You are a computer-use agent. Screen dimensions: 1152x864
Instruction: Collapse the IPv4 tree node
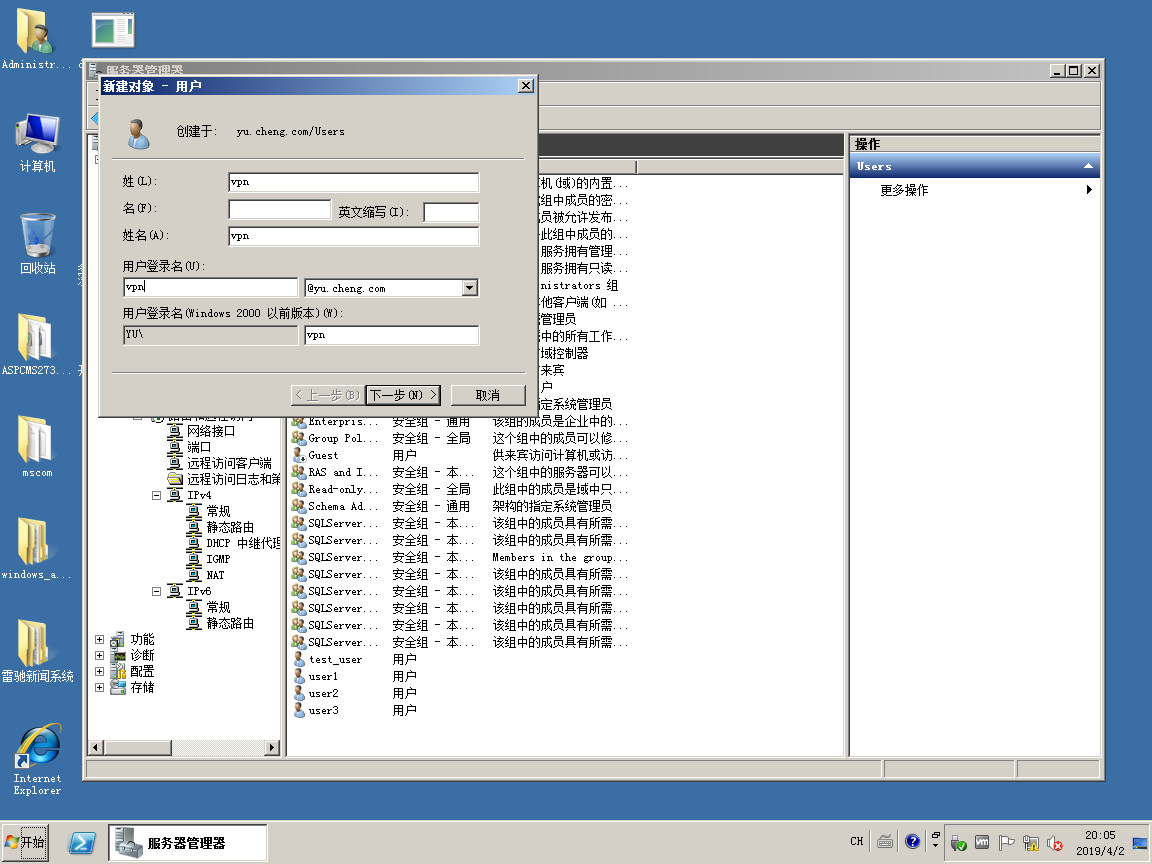click(x=157, y=495)
